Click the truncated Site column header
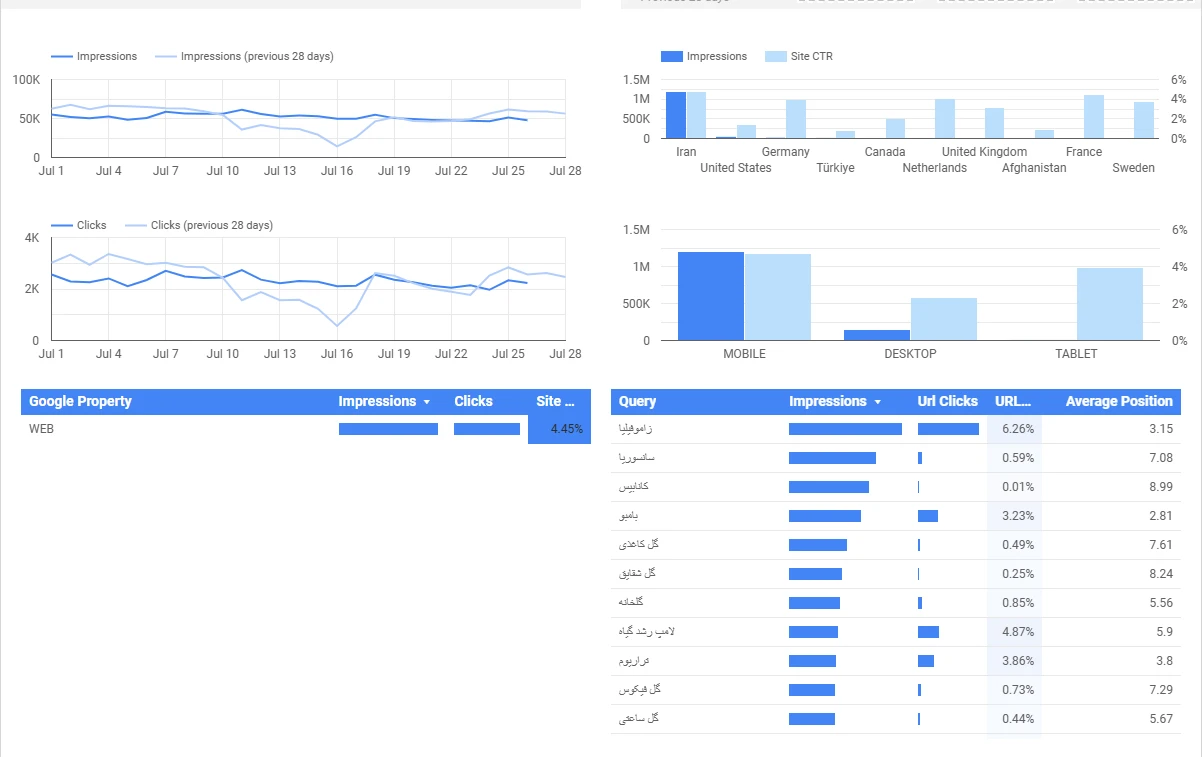The width and height of the screenshot is (1202, 757). [556, 401]
